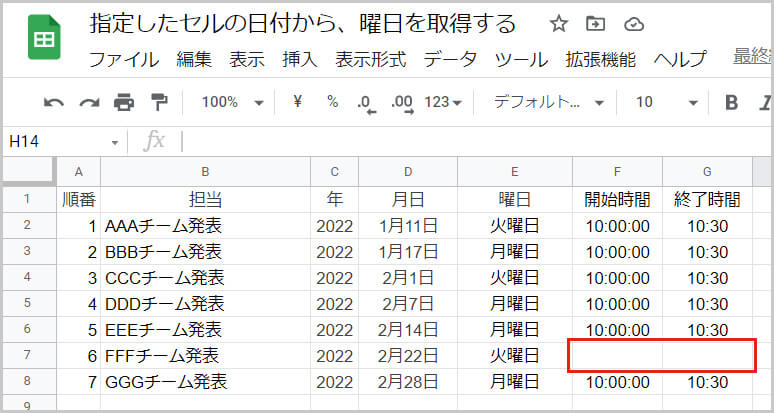Select cell DDDチーム発表
This screenshot has width=774, height=413.
point(205,304)
